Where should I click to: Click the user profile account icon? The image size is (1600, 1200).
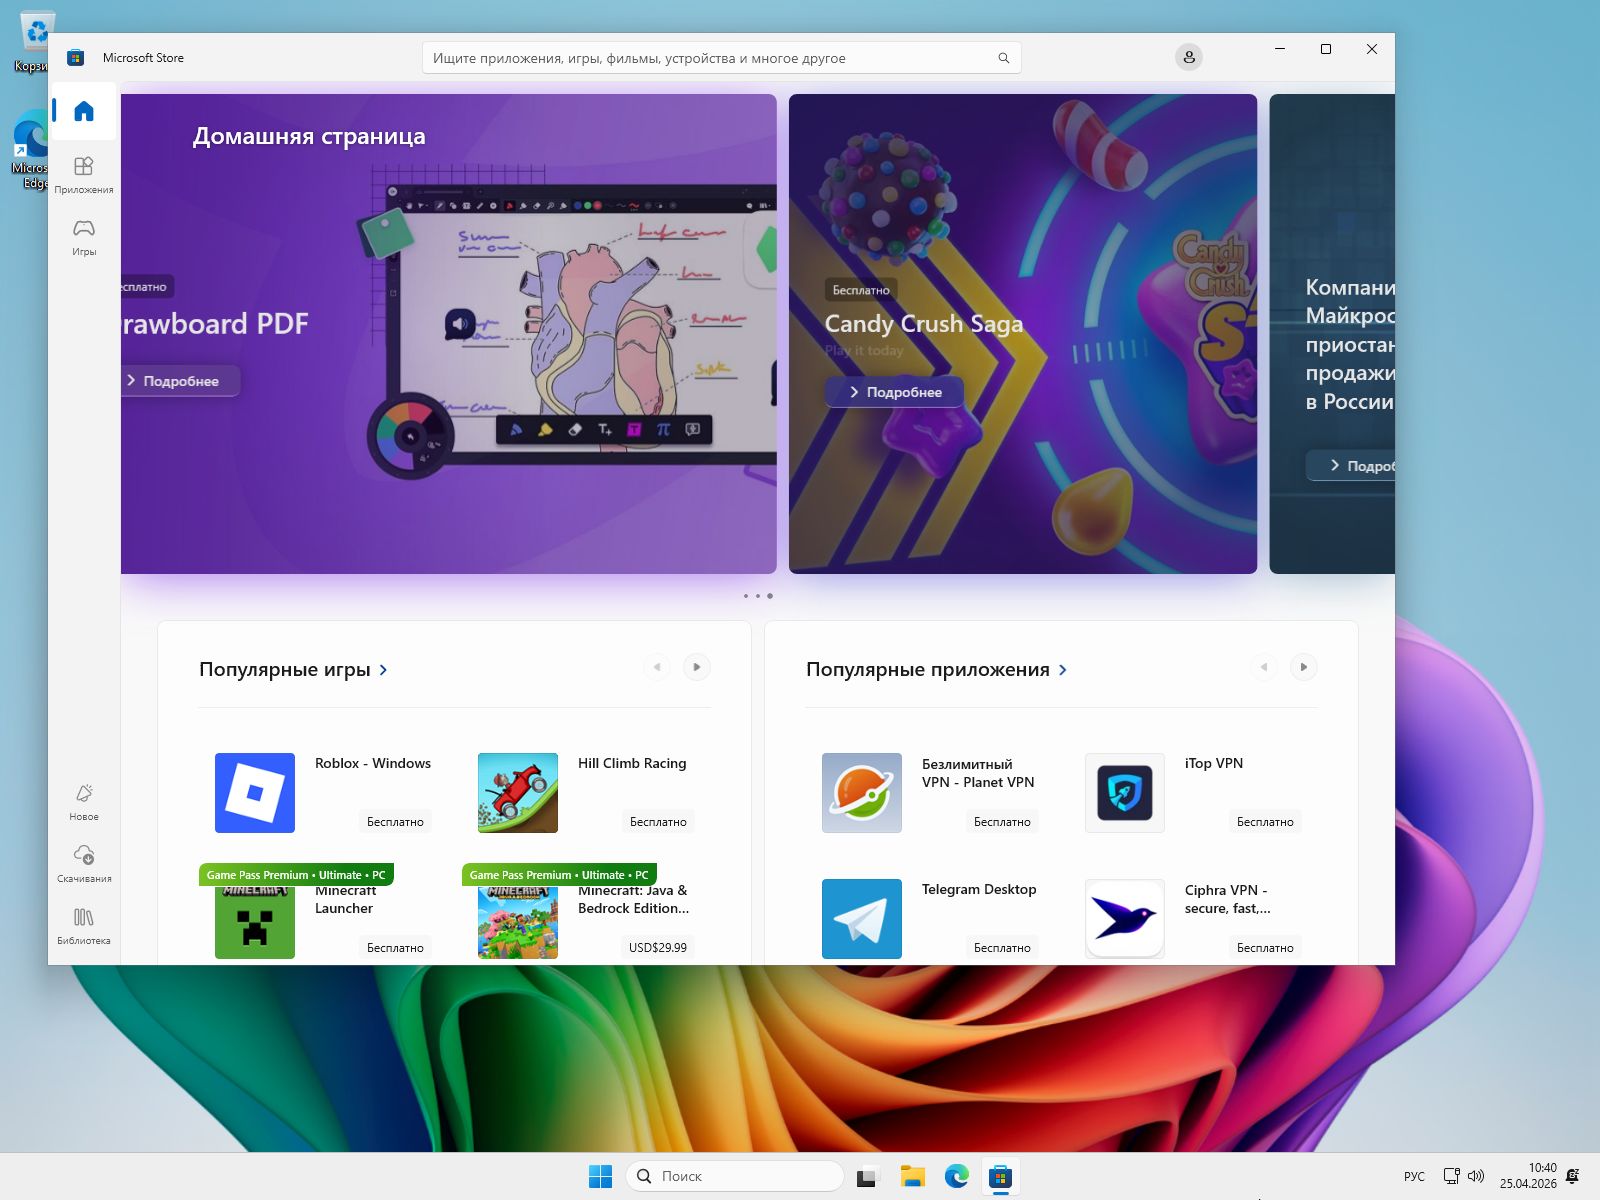[1188, 58]
